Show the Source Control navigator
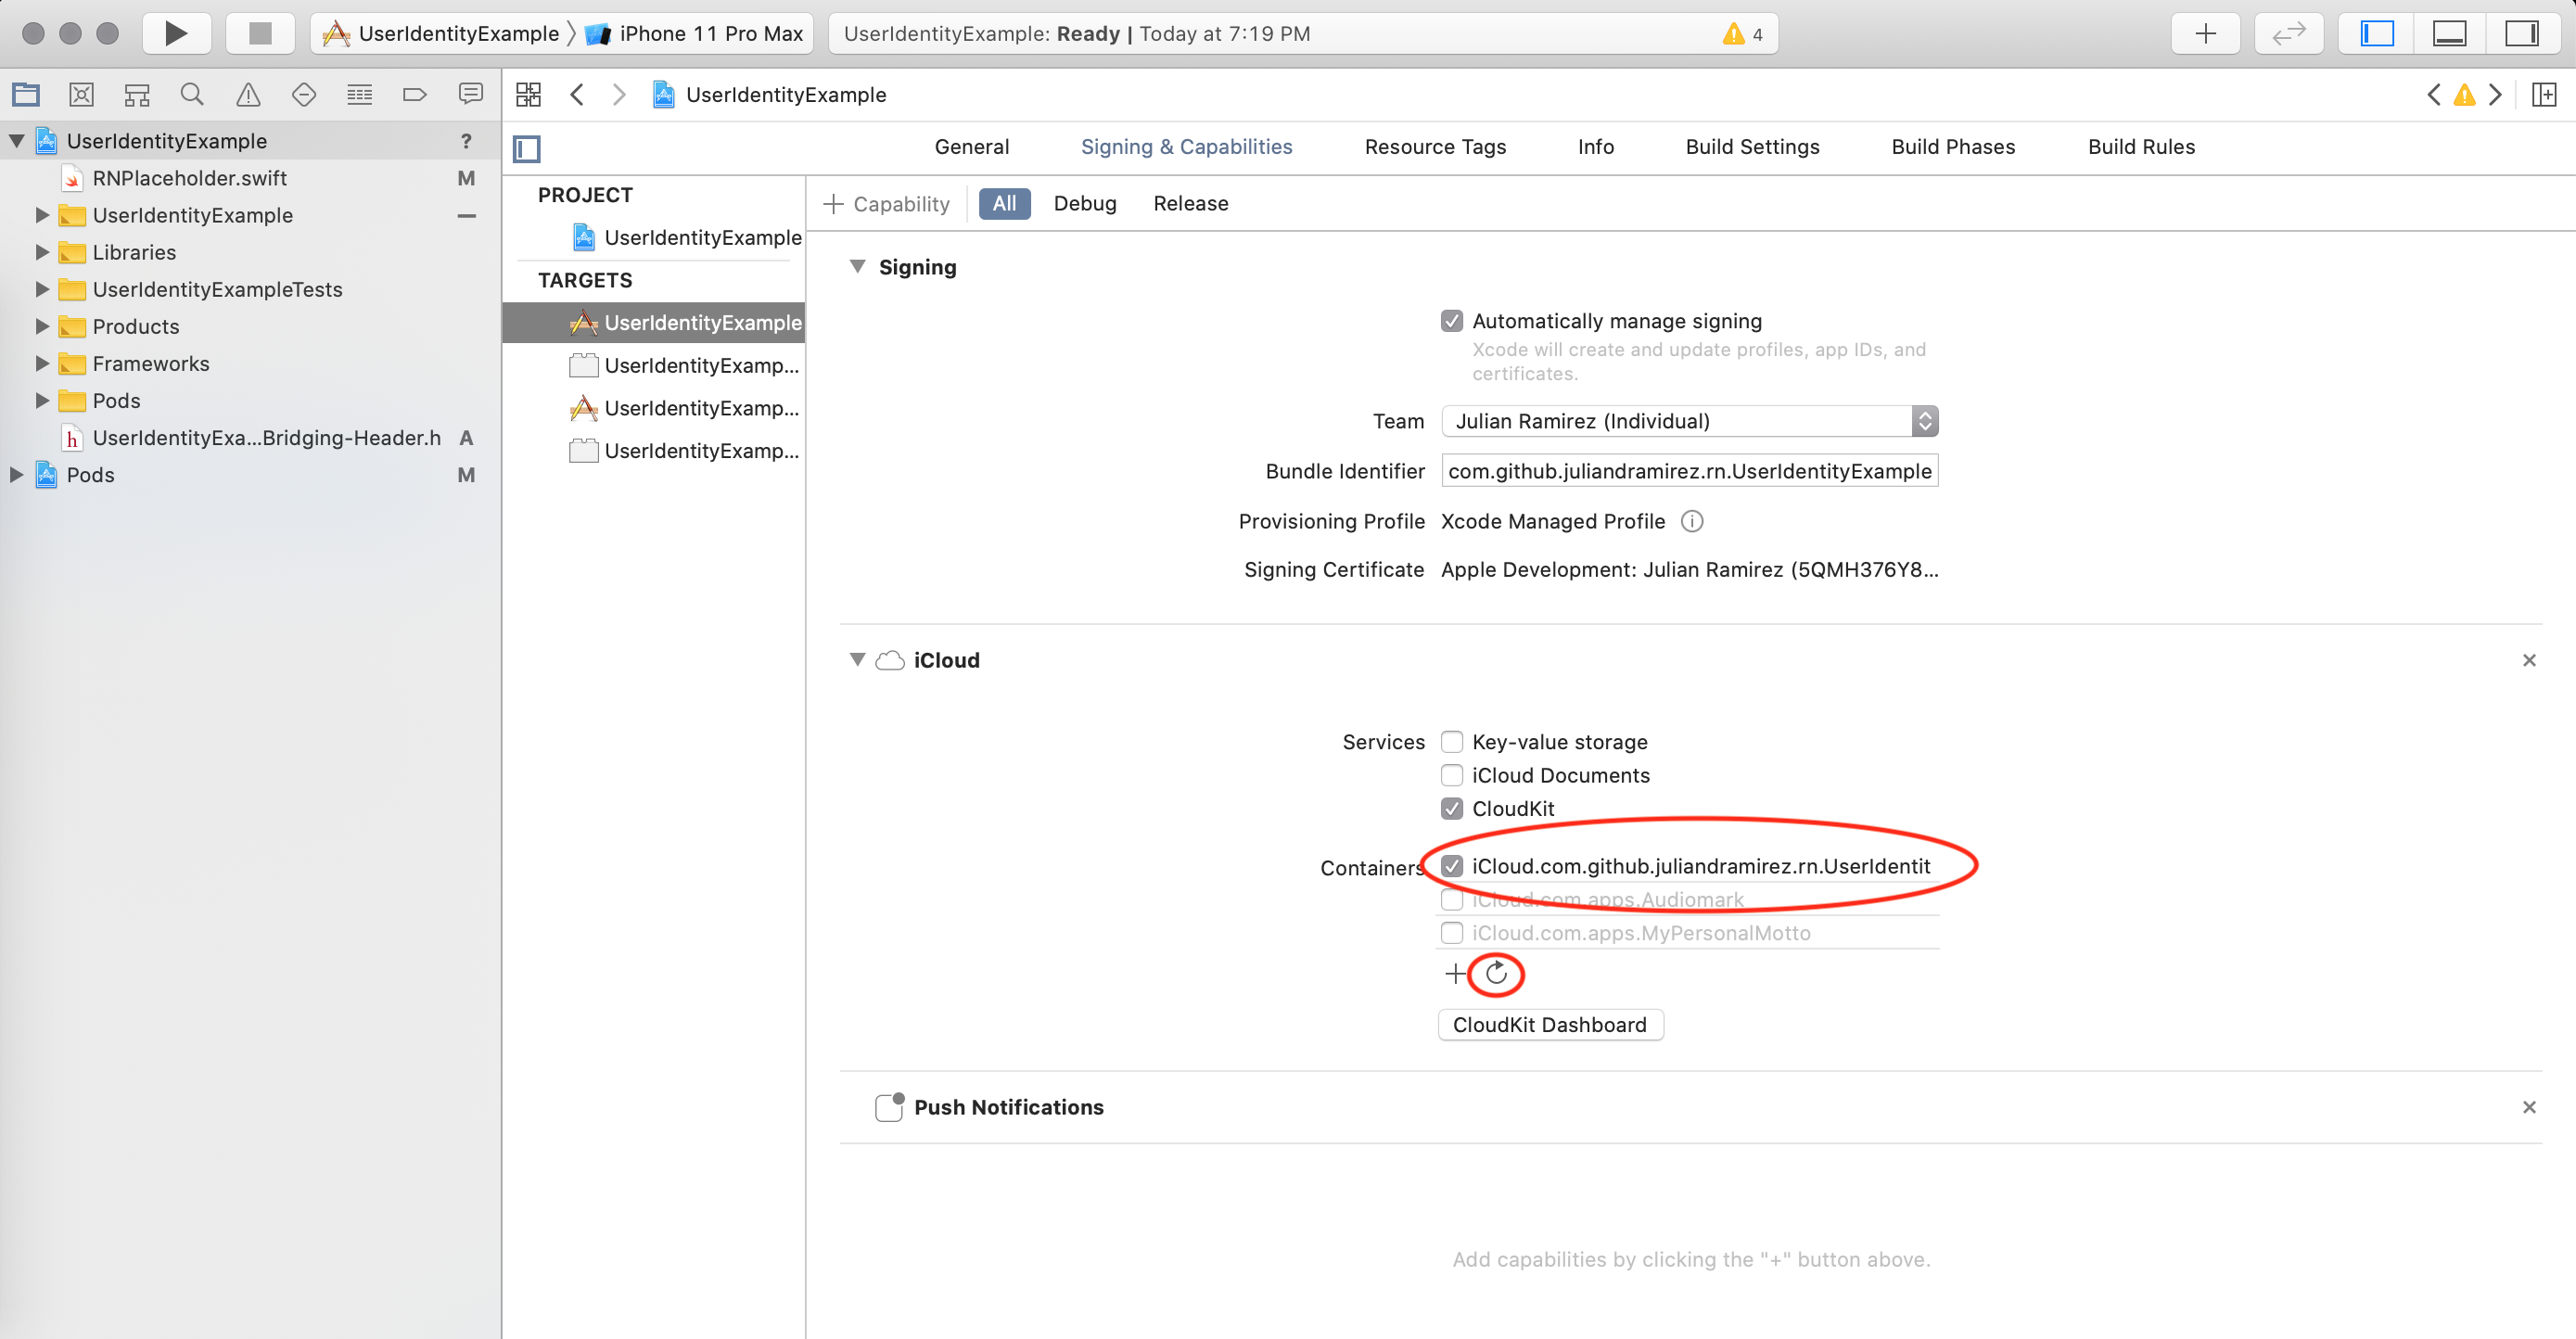Viewport: 2576px width, 1339px height. (x=81, y=95)
